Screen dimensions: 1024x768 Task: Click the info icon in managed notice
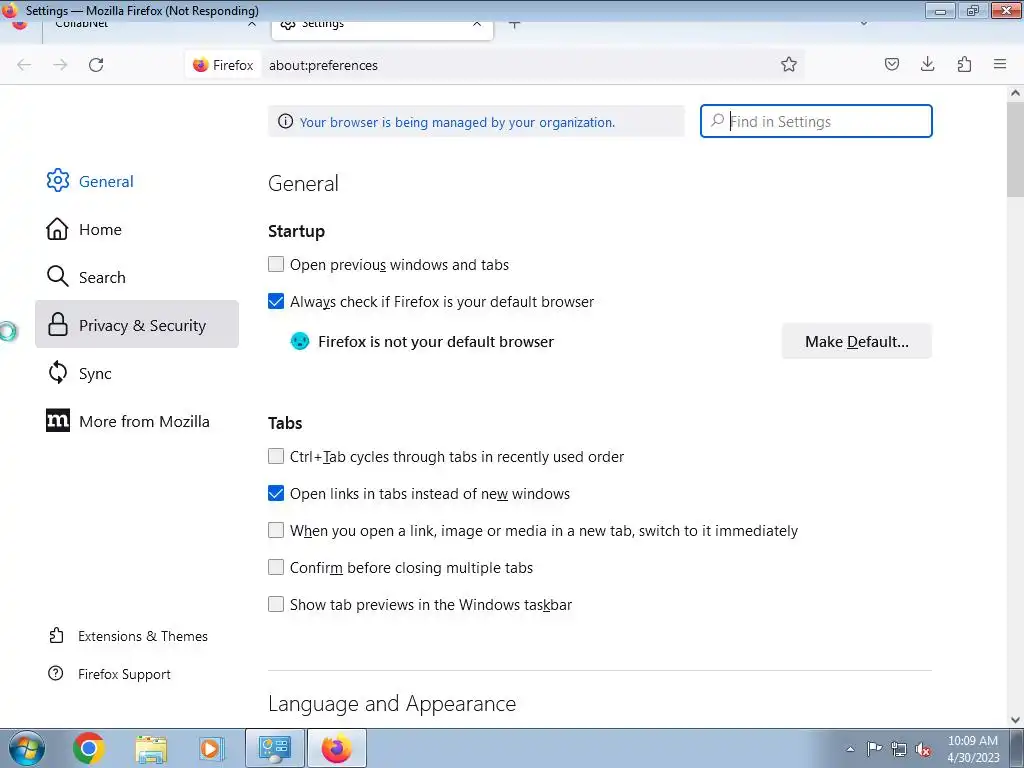pyautogui.click(x=285, y=121)
